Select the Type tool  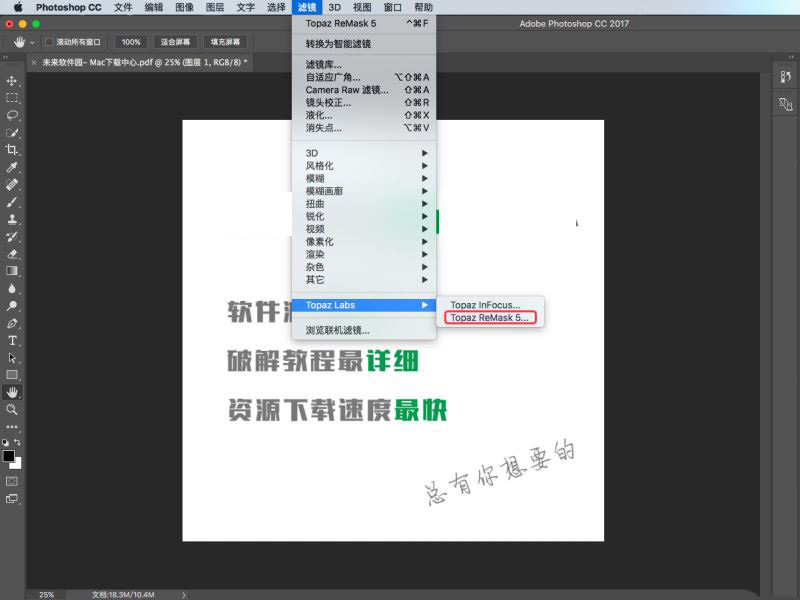tap(12, 340)
